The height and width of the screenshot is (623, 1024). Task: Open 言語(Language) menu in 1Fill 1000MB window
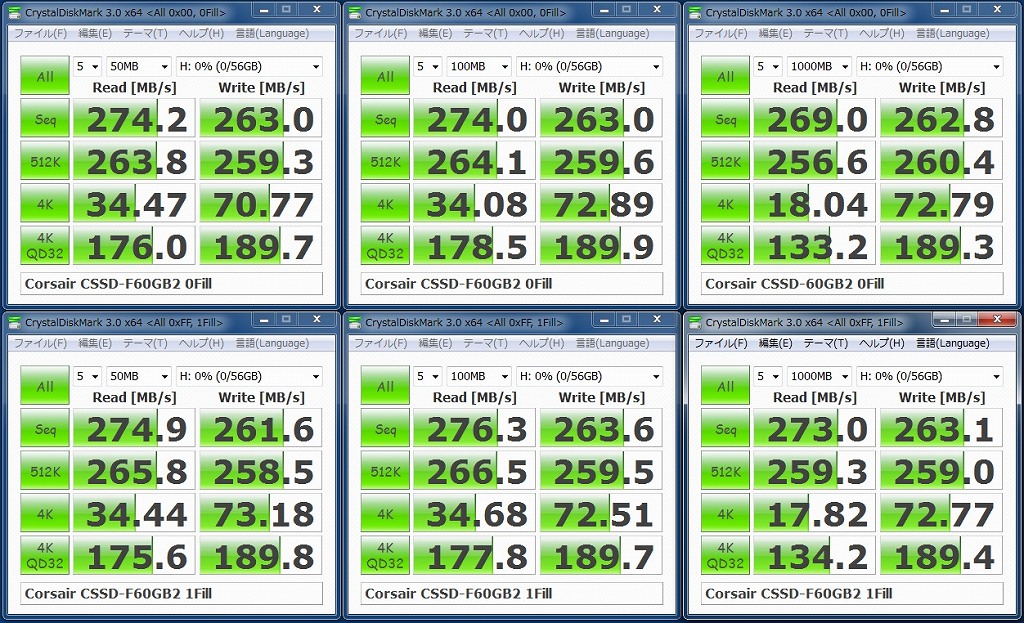pos(952,343)
